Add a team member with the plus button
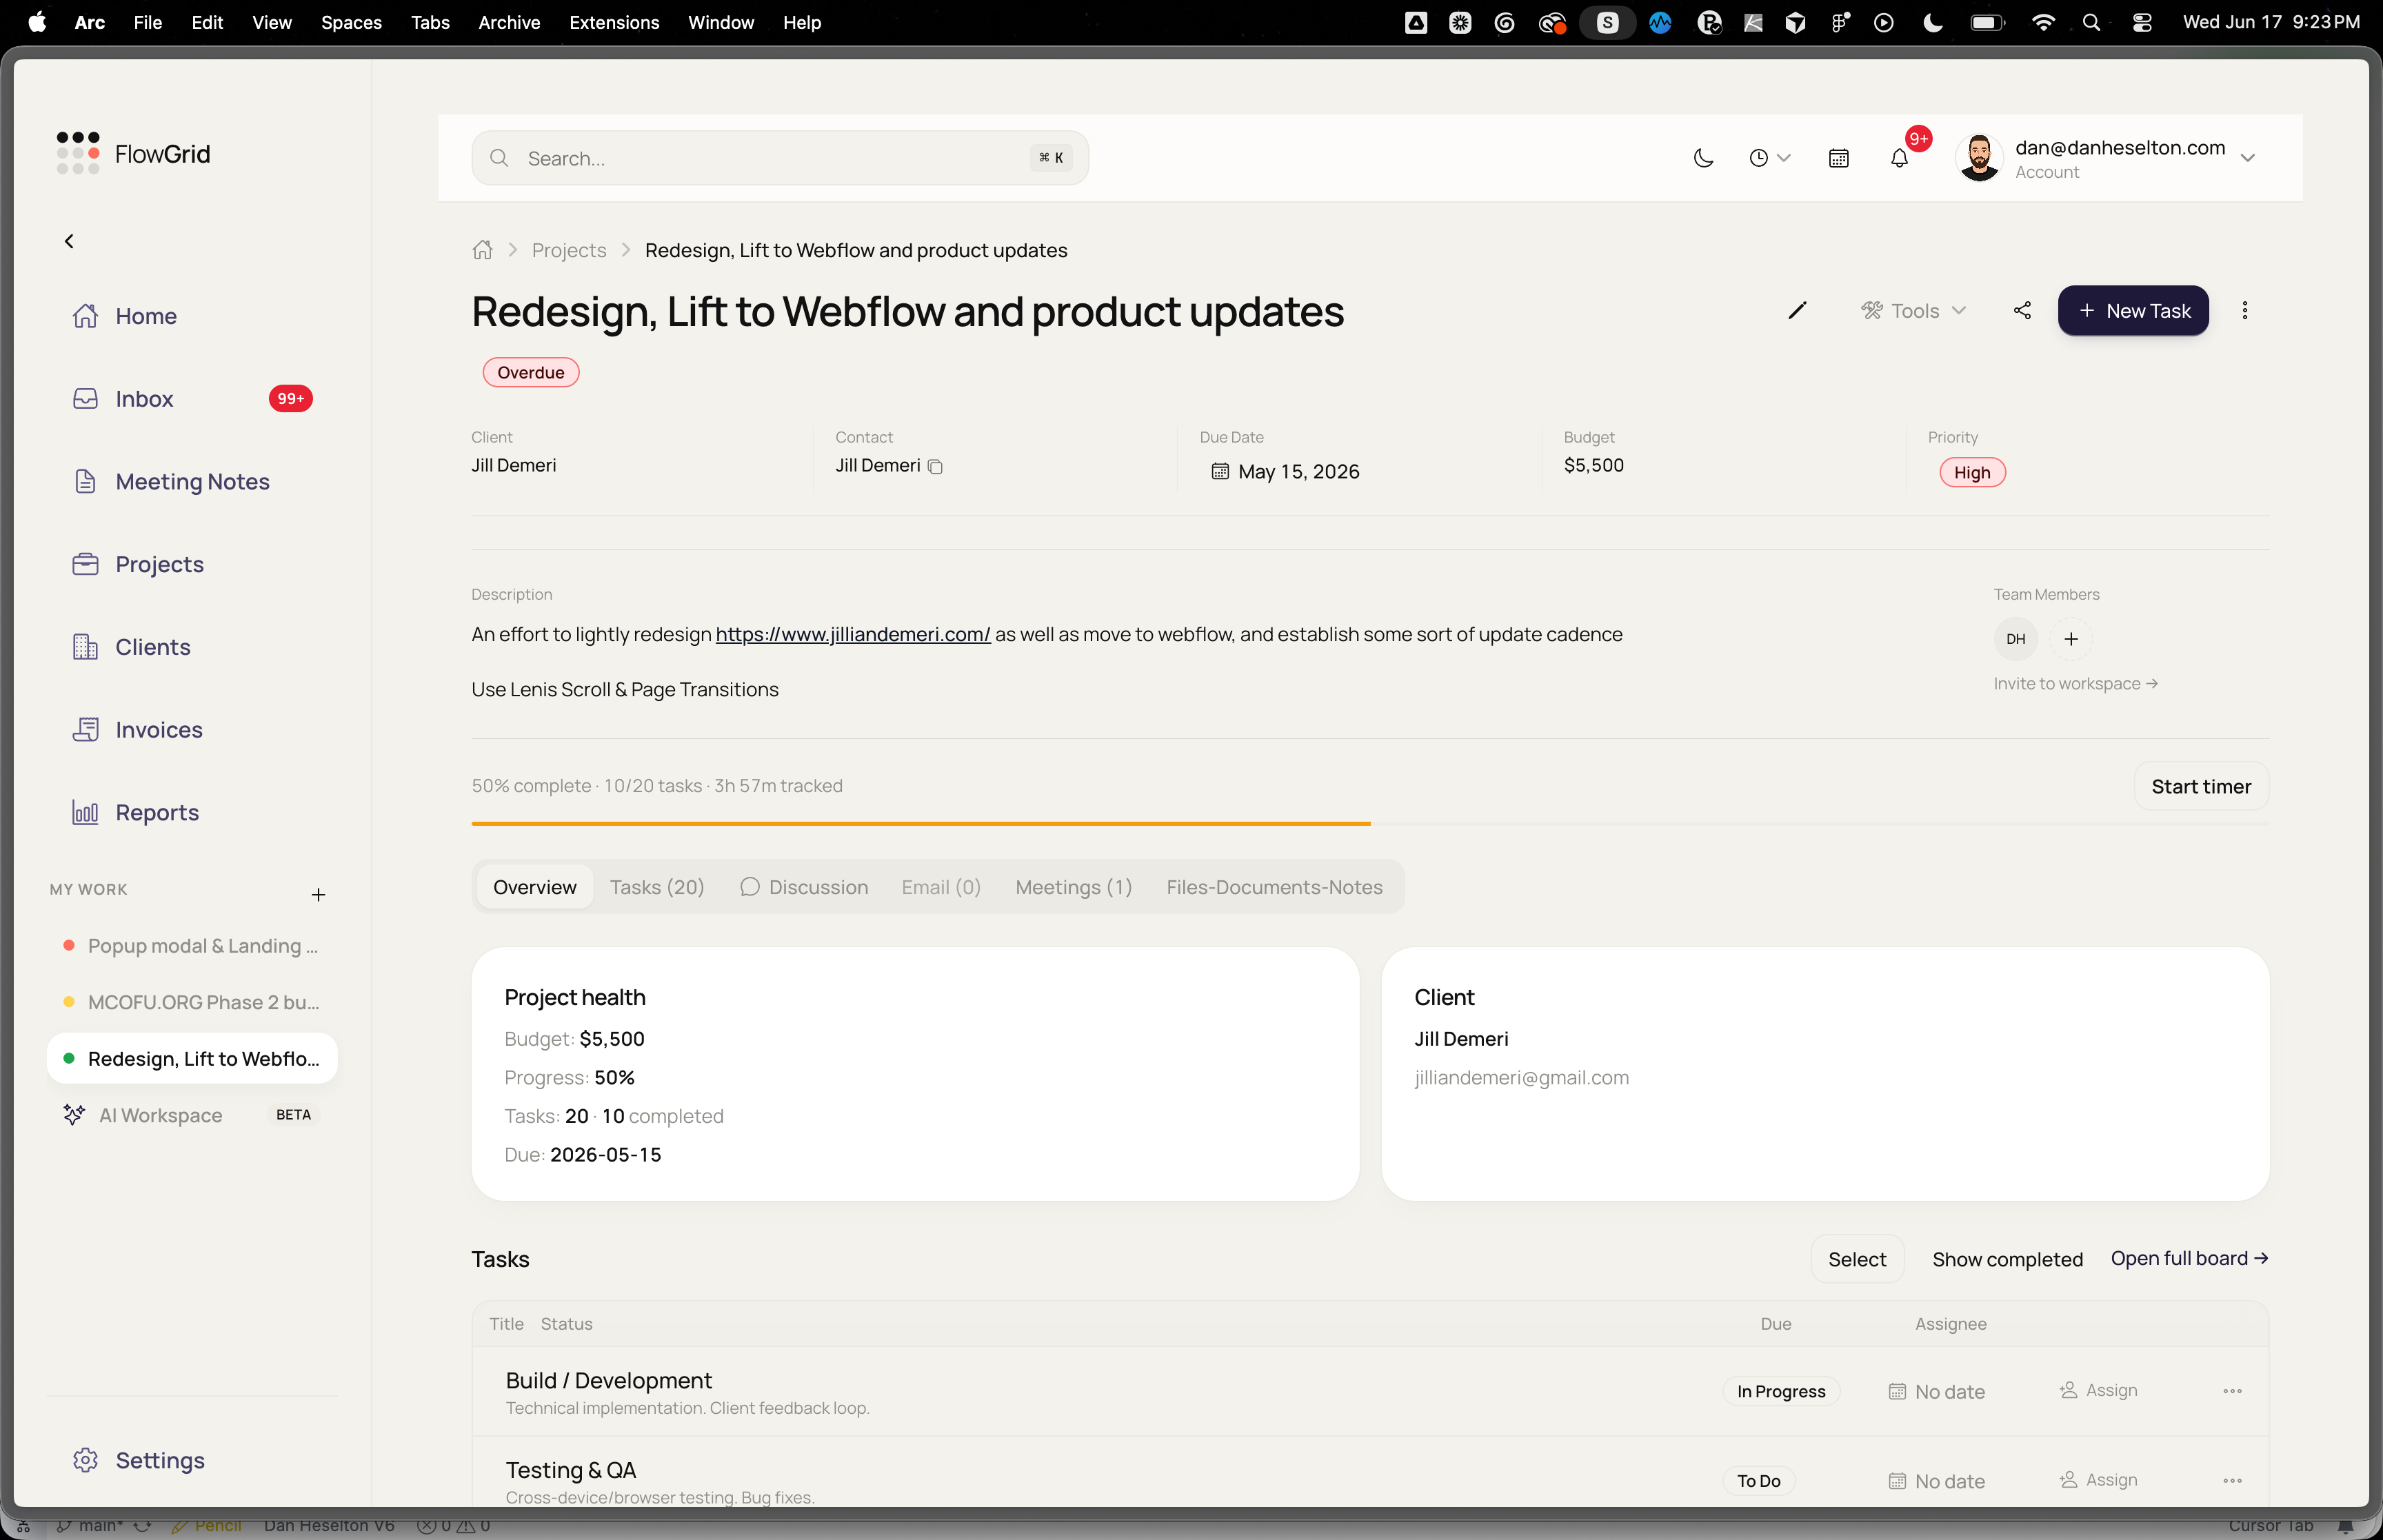The image size is (2383, 1540). 2071,639
